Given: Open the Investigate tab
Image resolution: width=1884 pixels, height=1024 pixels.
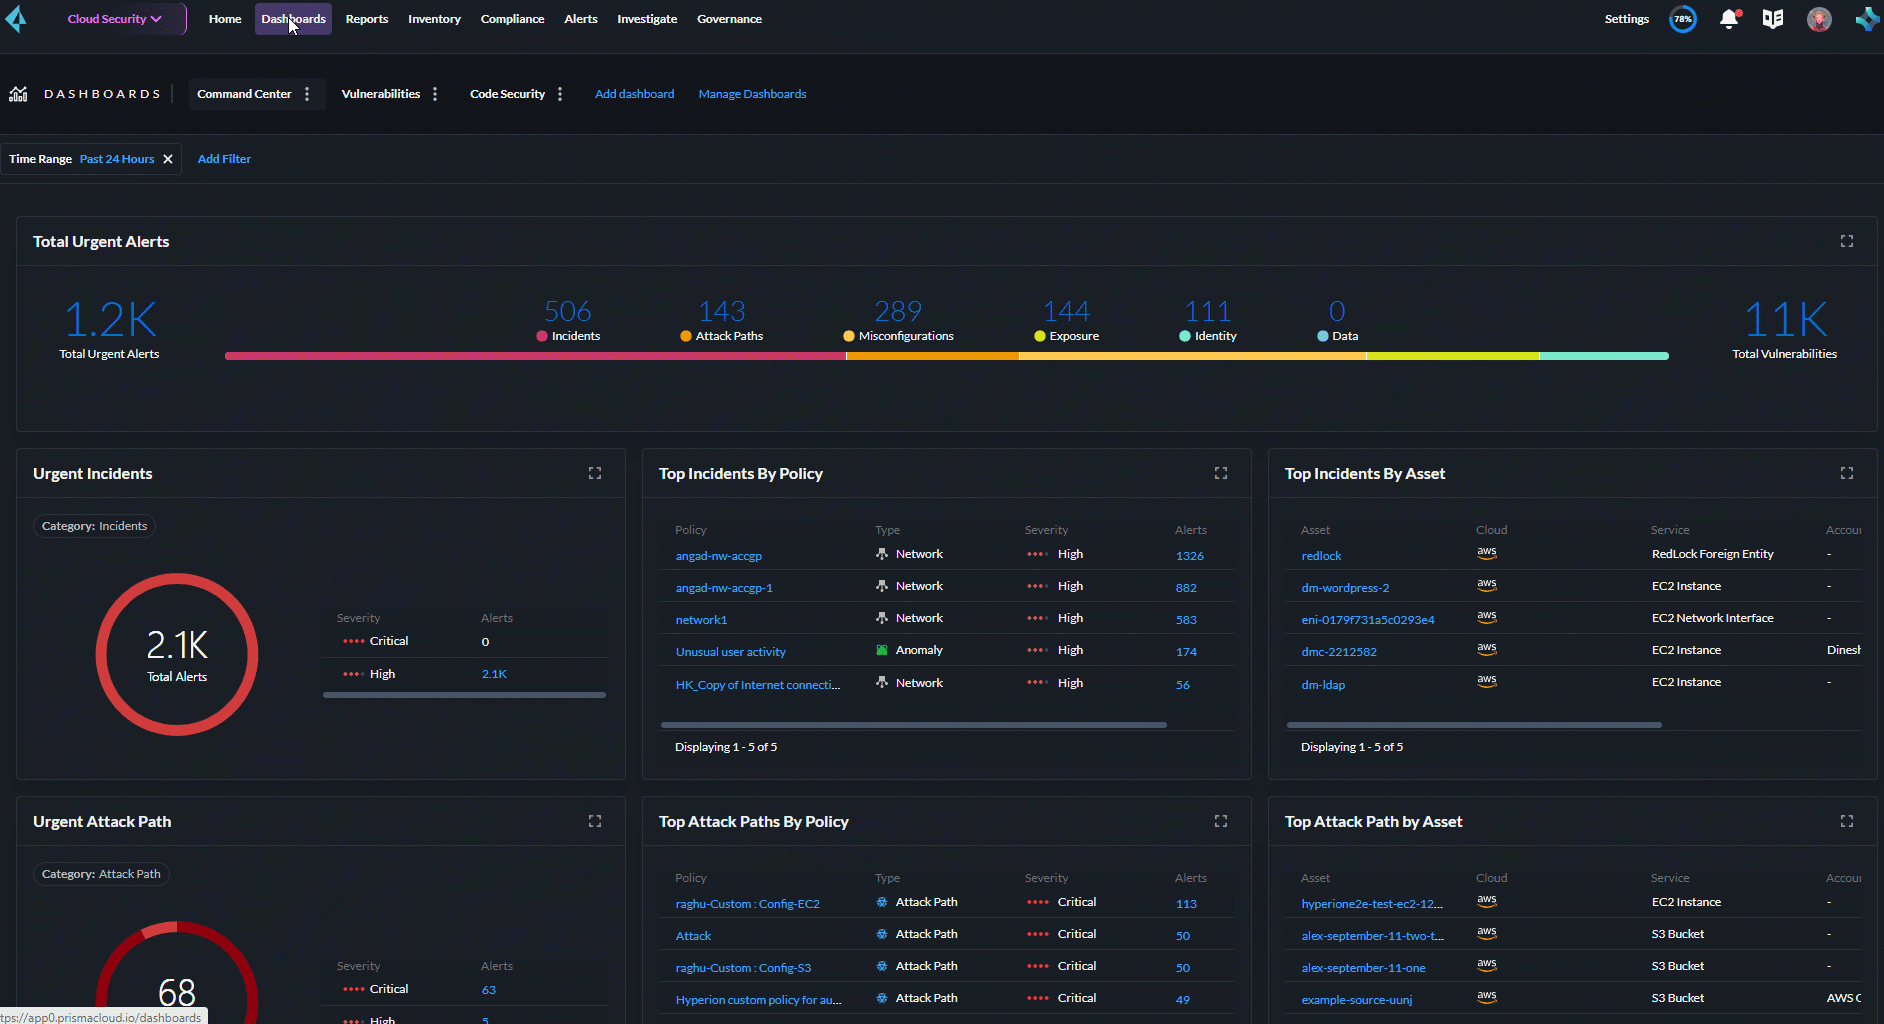Looking at the screenshot, I should coord(647,19).
